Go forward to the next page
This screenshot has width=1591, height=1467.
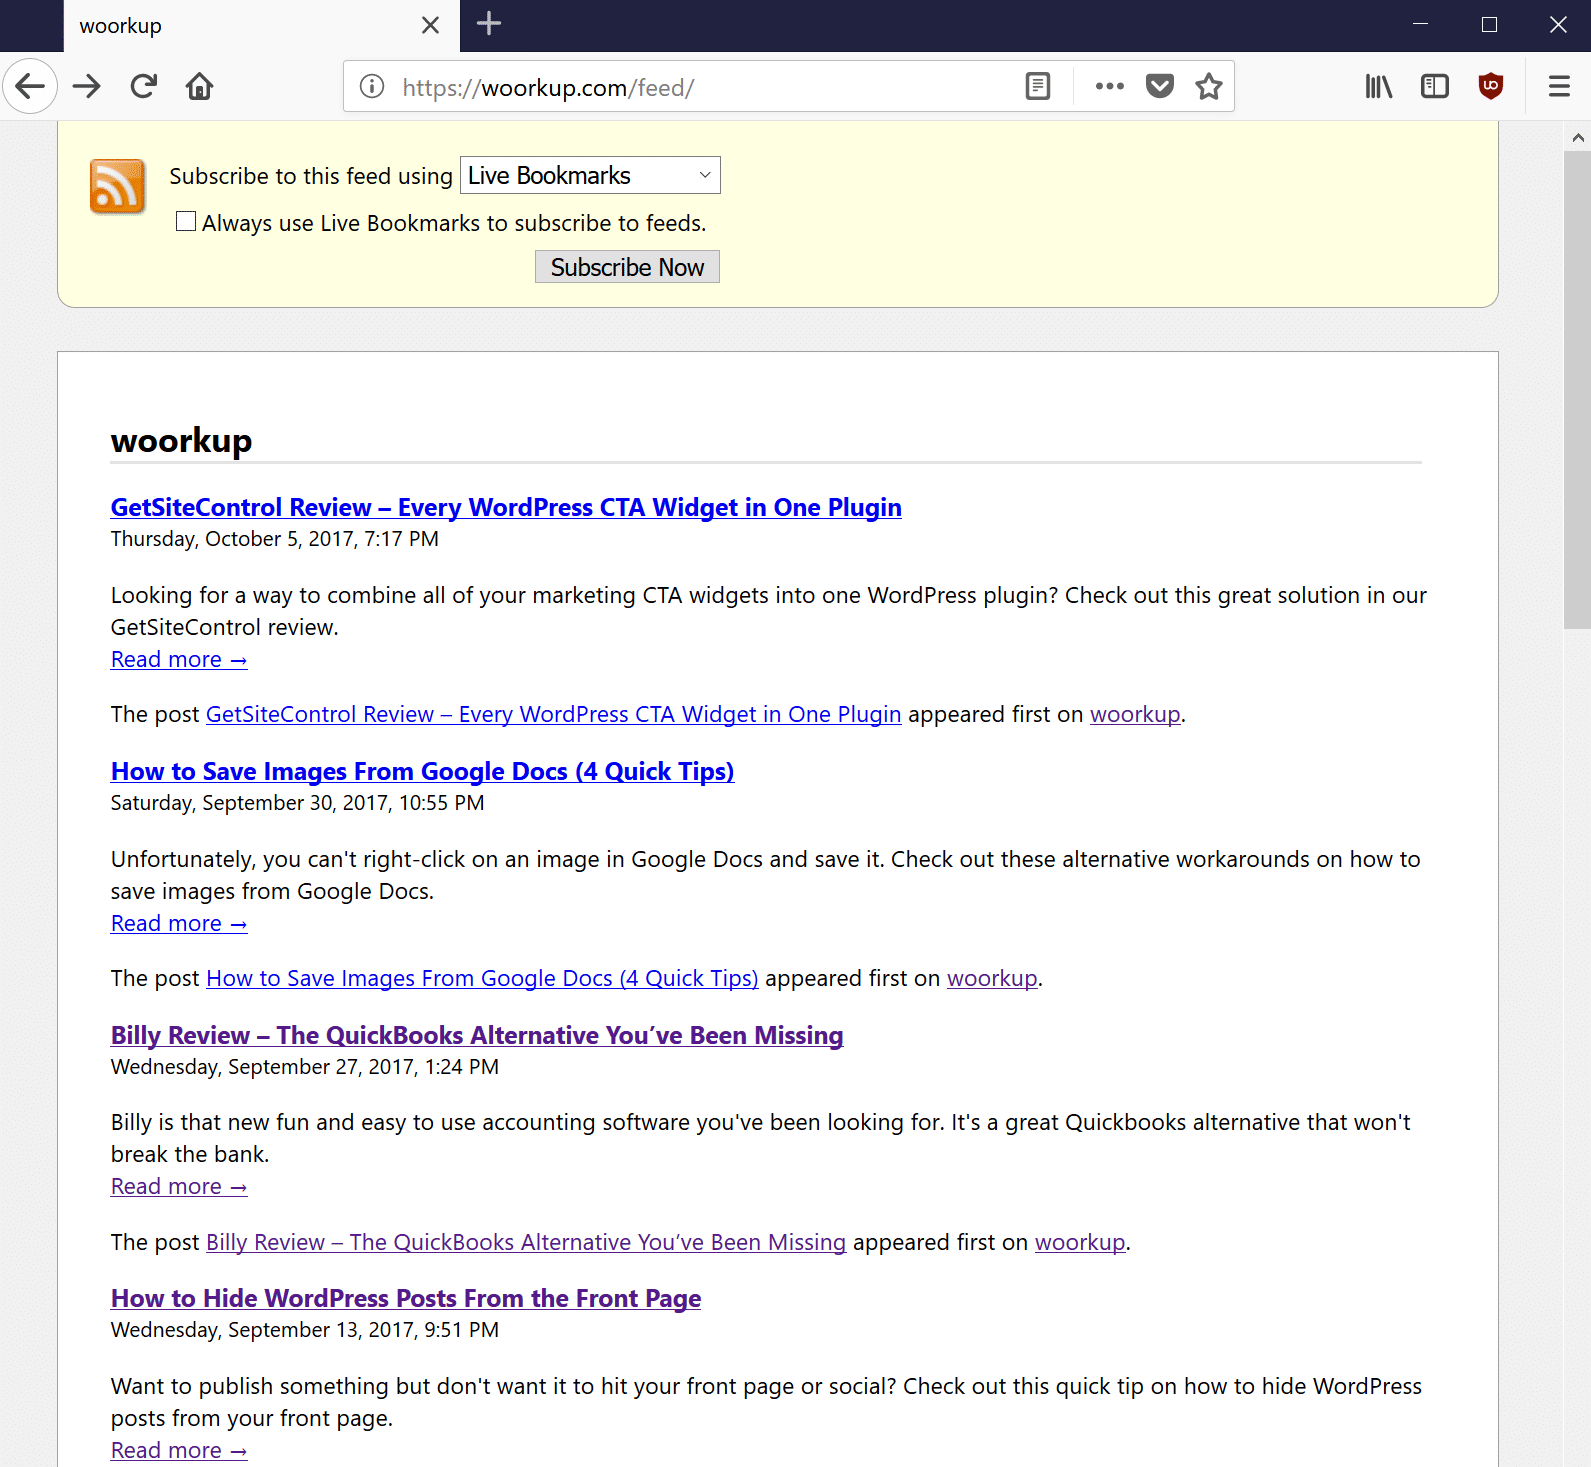click(87, 86)
